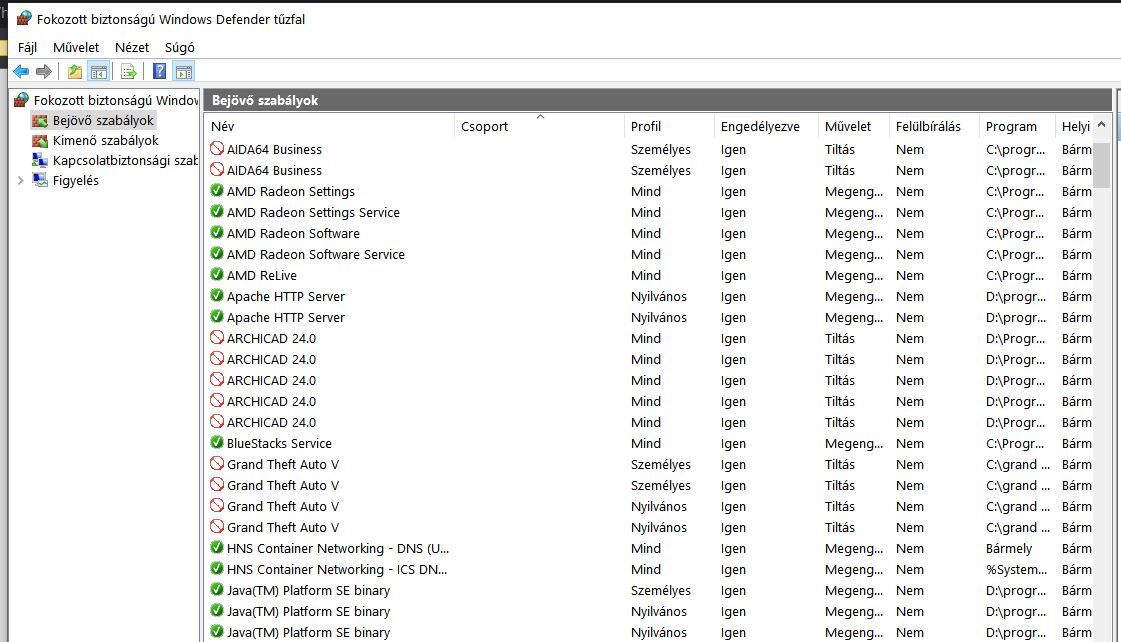The height and width of the screenshot is (642, 1121).
Task: Sort by the Engedélyezve column header
Action: pos(766,127)
